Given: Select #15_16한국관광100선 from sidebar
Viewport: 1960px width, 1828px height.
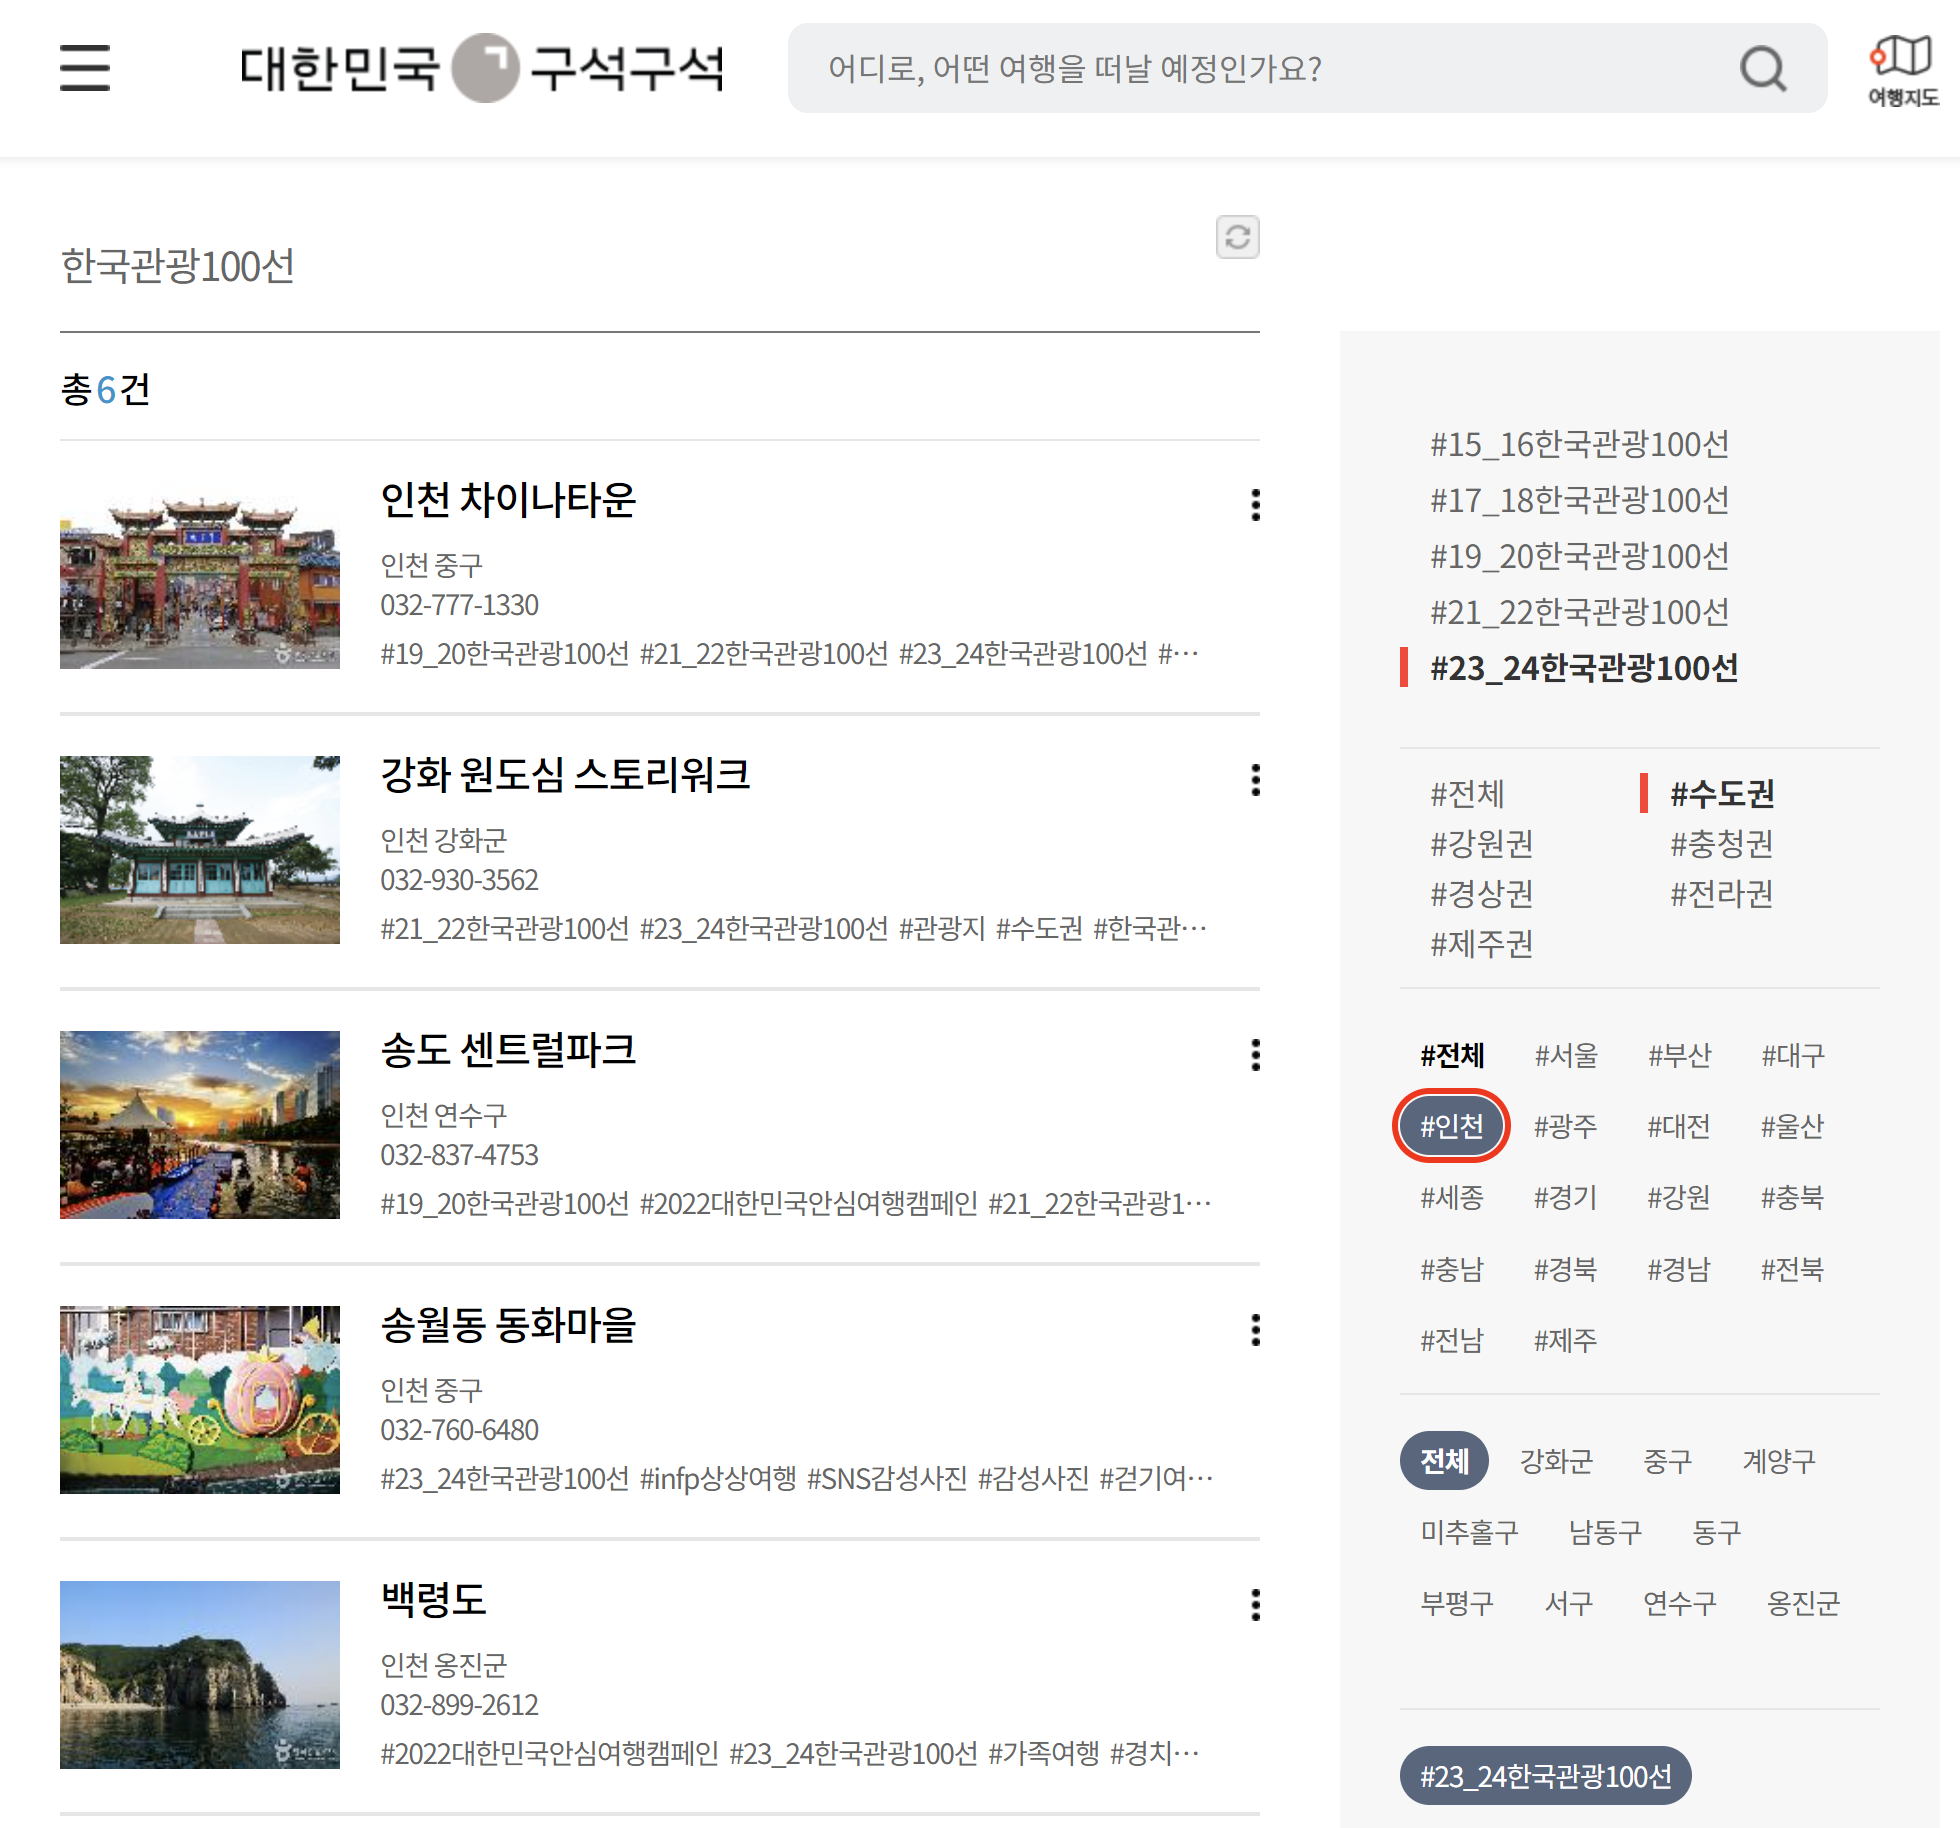Looking at the screenshot, I should [1579, 444].
